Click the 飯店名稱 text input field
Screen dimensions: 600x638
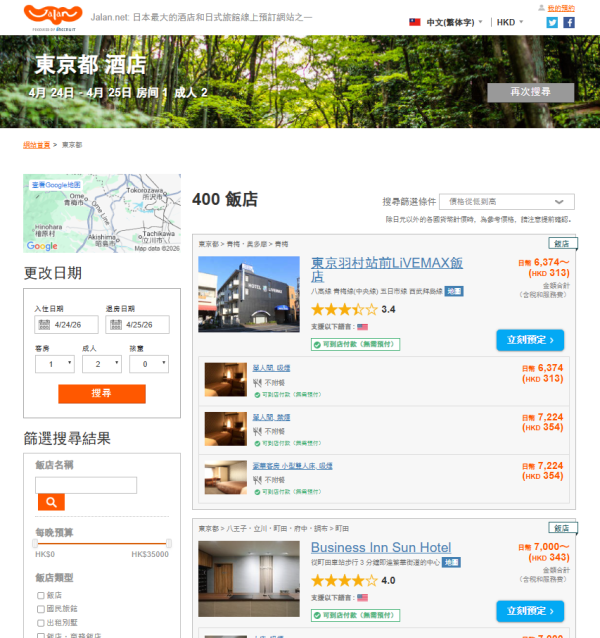click(86, 485)
